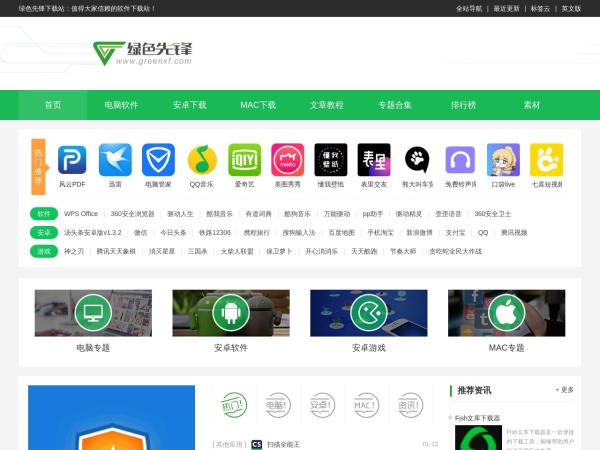Viewport: 600px width, 450px height.
Task: Open the 电脑软件 nav tab
Action: tap(121, 105)
